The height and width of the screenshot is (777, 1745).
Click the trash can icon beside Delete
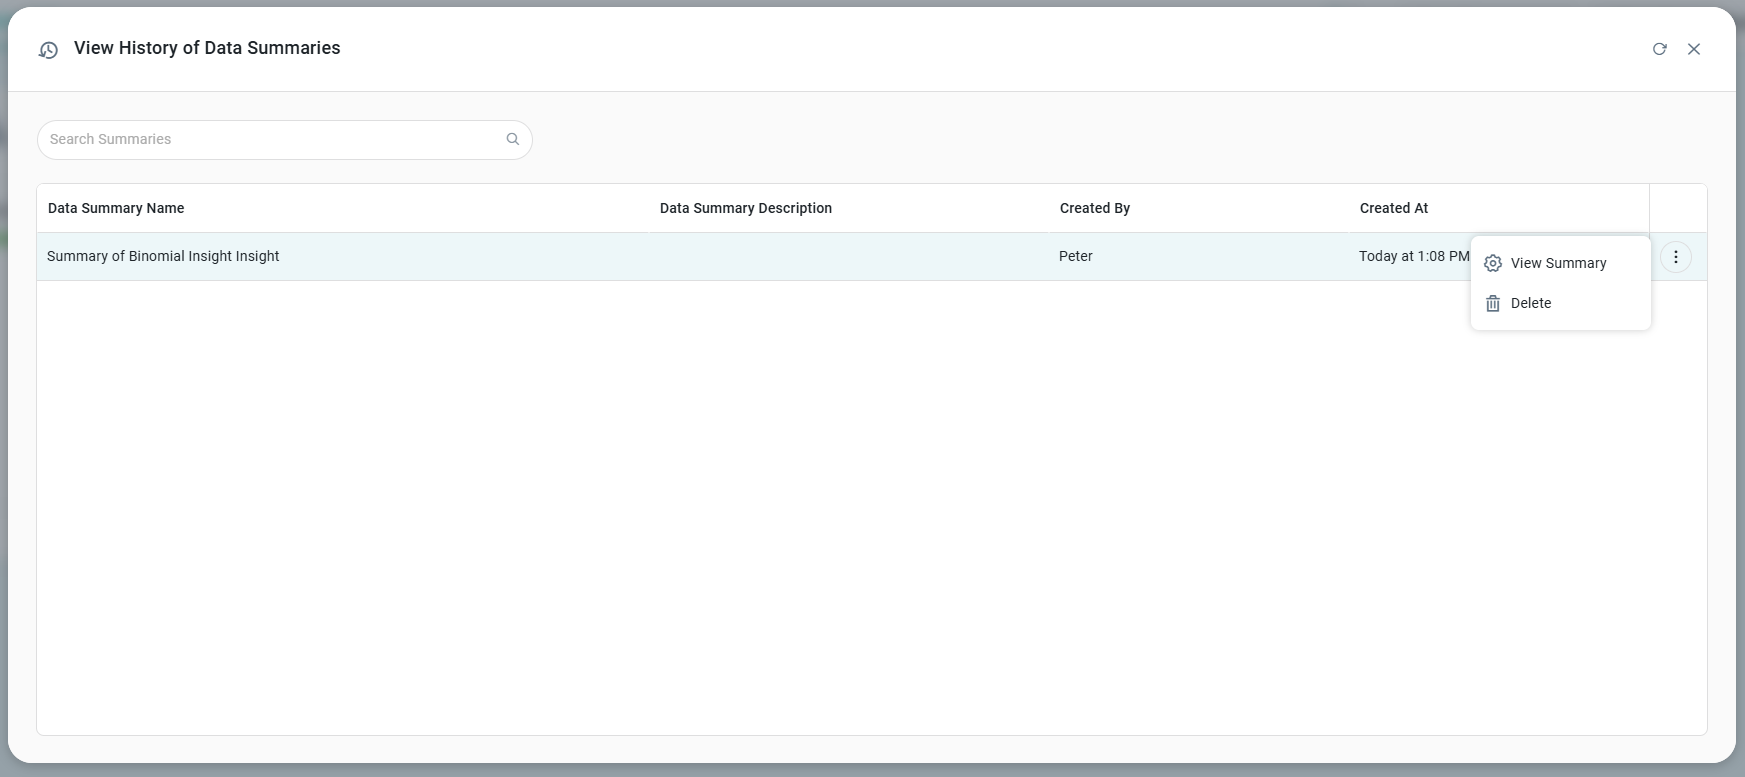(x=1492, y=303)
